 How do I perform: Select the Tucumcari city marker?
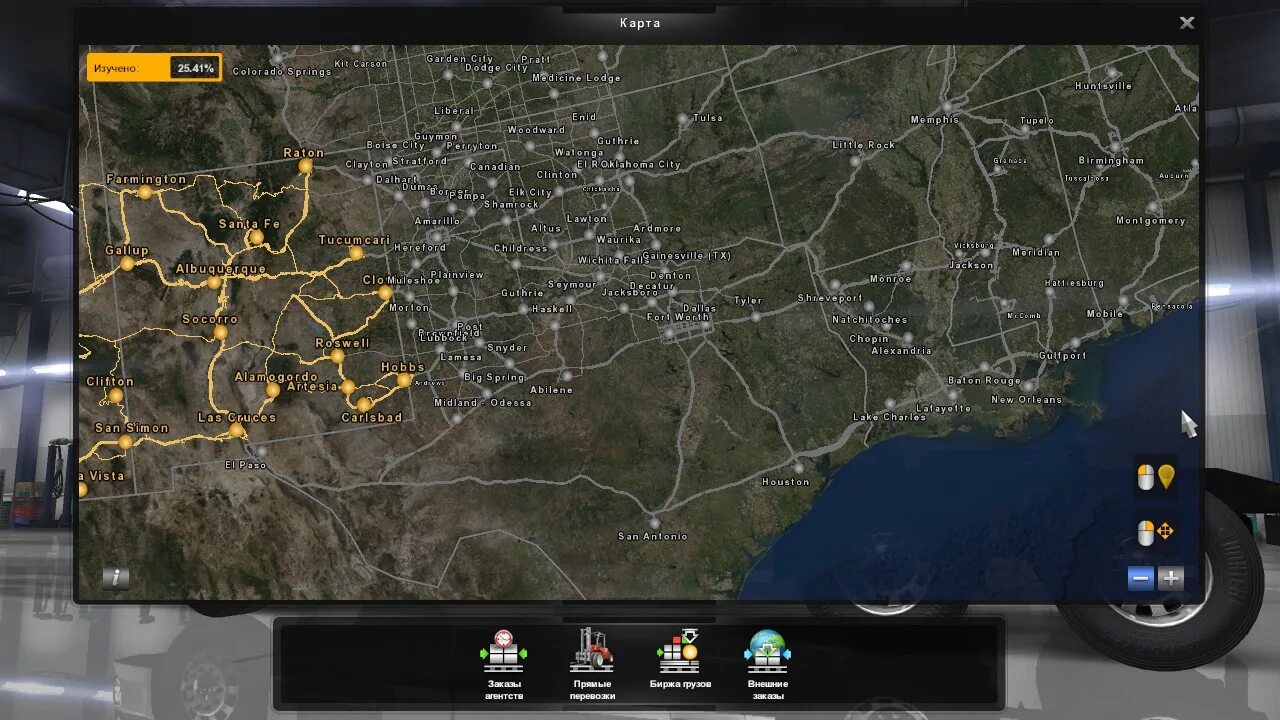click(356, 253)
